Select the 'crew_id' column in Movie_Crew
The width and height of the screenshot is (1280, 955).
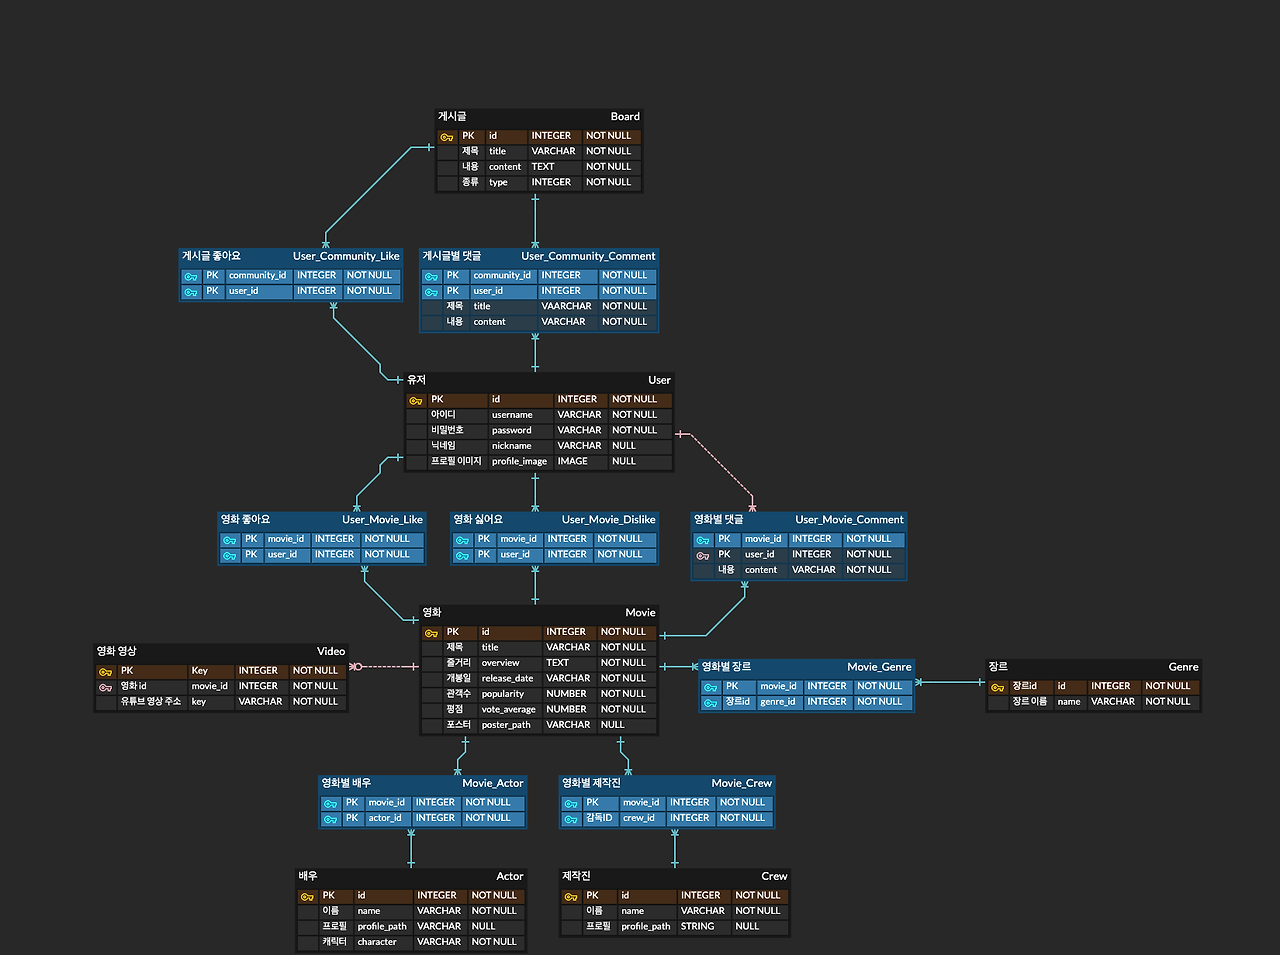coord(639,819)
